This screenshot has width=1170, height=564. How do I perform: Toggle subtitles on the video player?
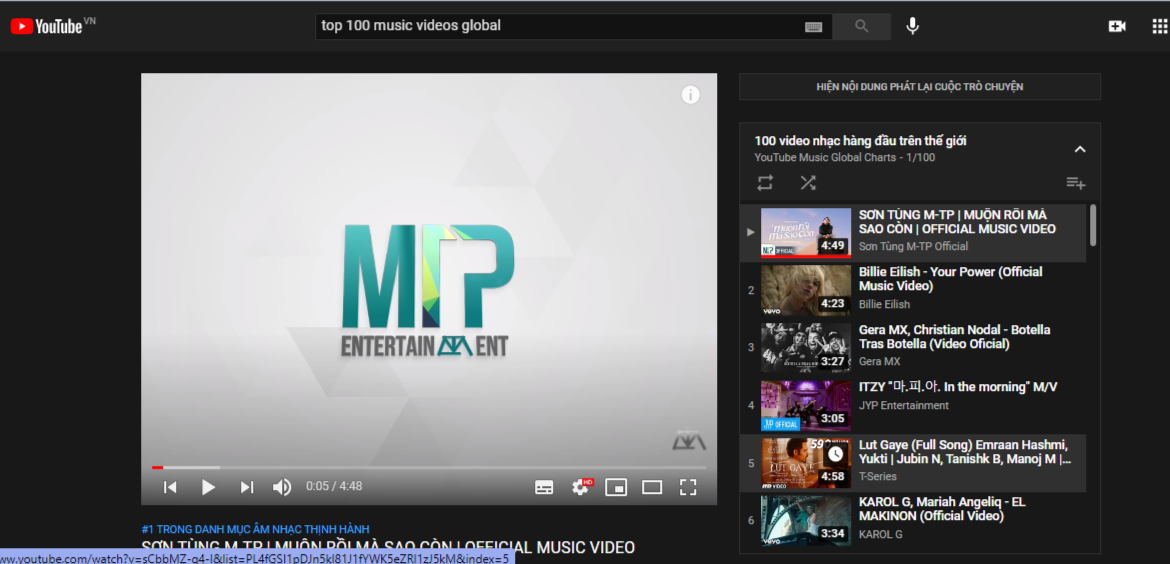(x=544, y=487)
